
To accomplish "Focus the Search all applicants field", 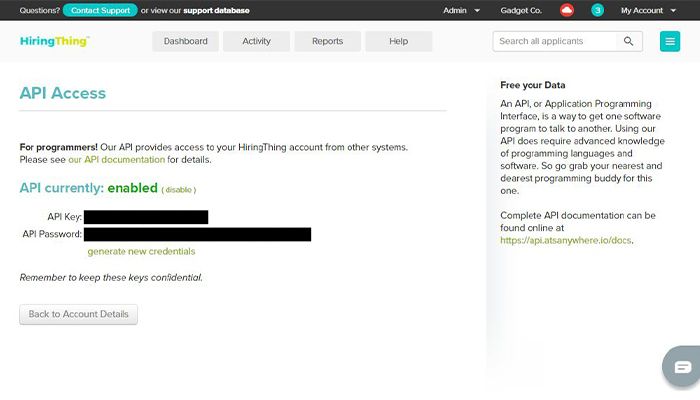I will (555, 41).
